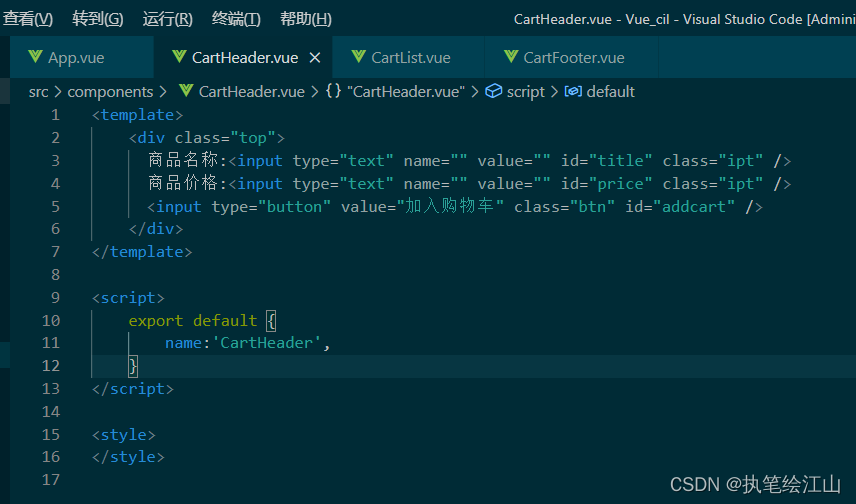Open the 转到(G) menu
The image size is (856, 504).
tap(98, 19)
